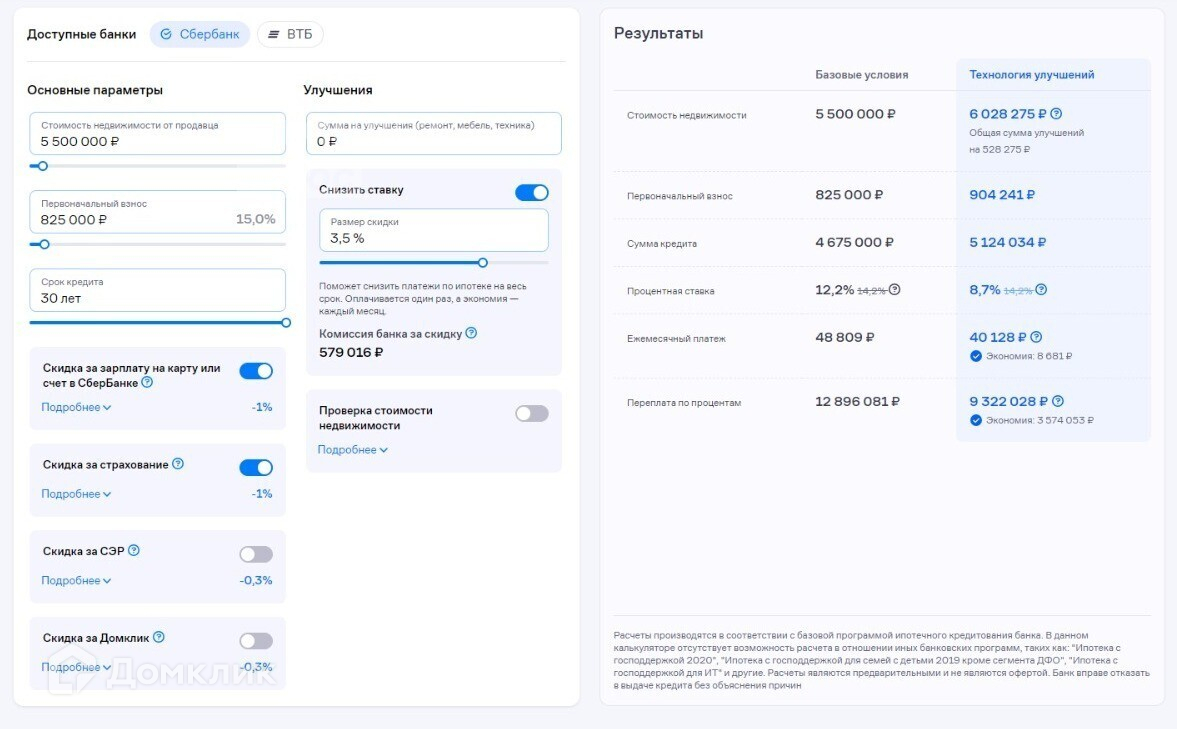The height and width of the screenshot is (729, 1177).
Task: Select the Сбербанк bank tab
Action: pos(200,34)
